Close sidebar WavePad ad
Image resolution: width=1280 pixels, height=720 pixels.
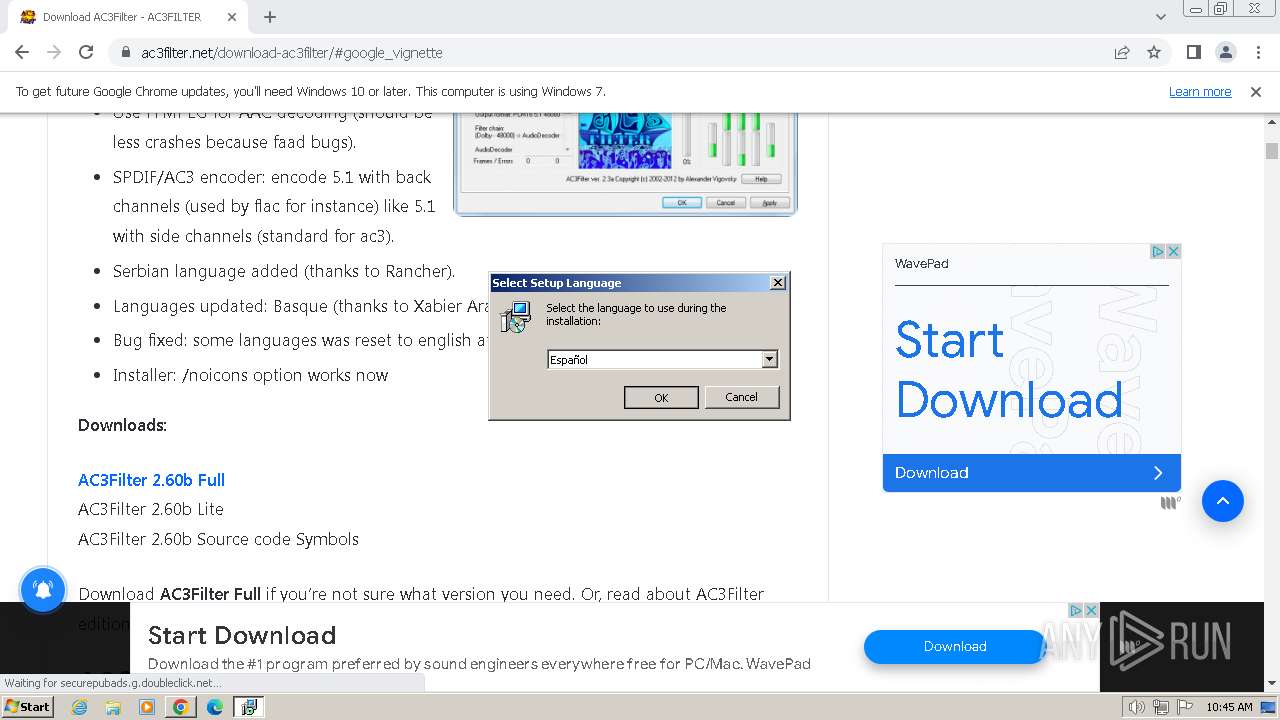(1174, 251)
